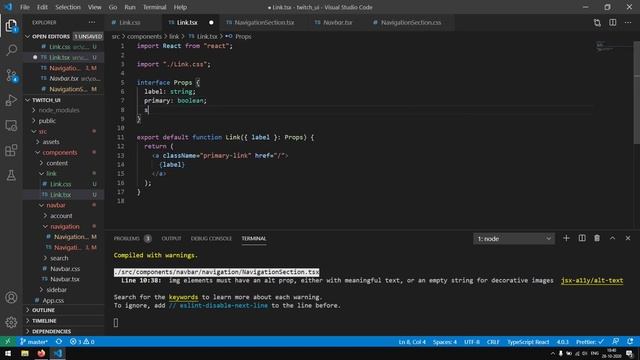Change line ending via CRLF item
Image resolution: width=640 pixels, height=360 pixels.
[493, 342]
